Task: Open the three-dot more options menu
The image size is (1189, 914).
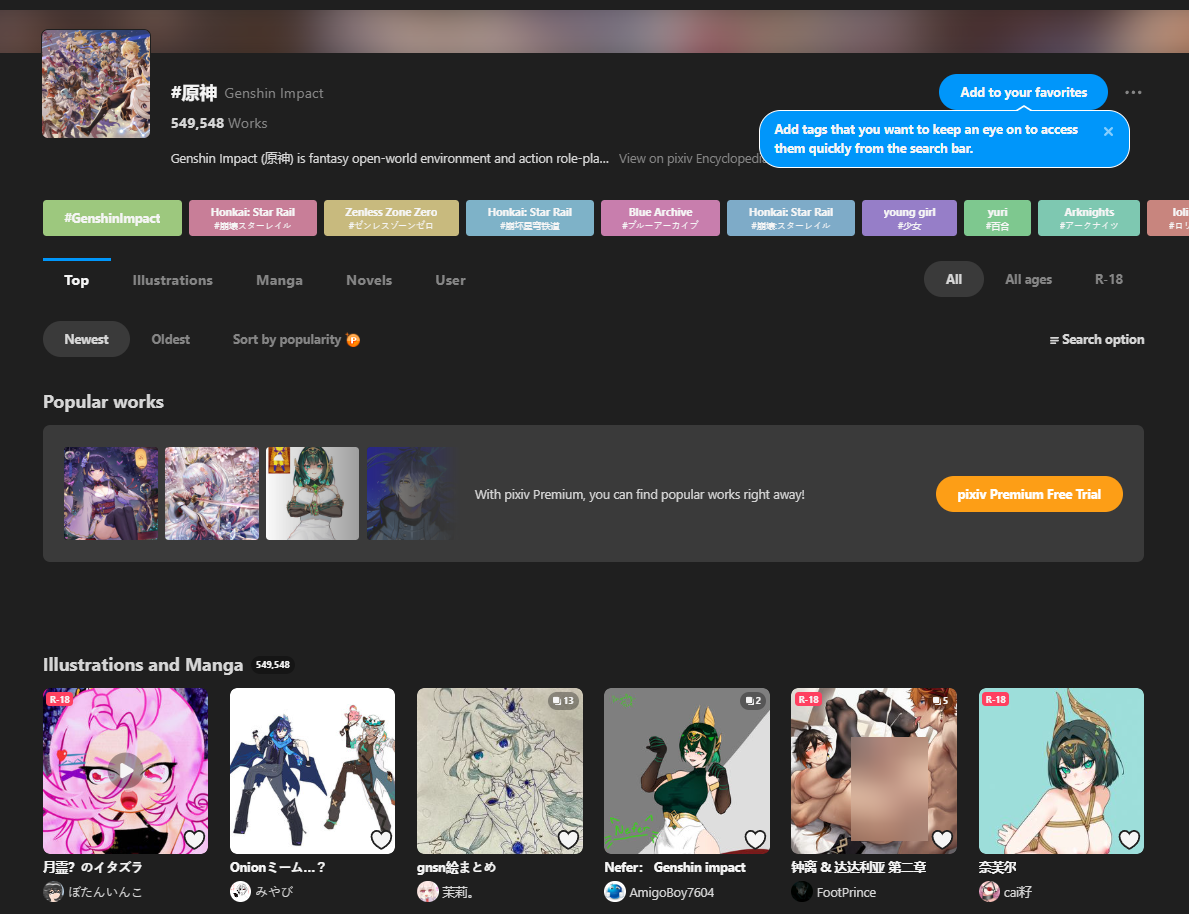Action: [x=1133, y=93]
